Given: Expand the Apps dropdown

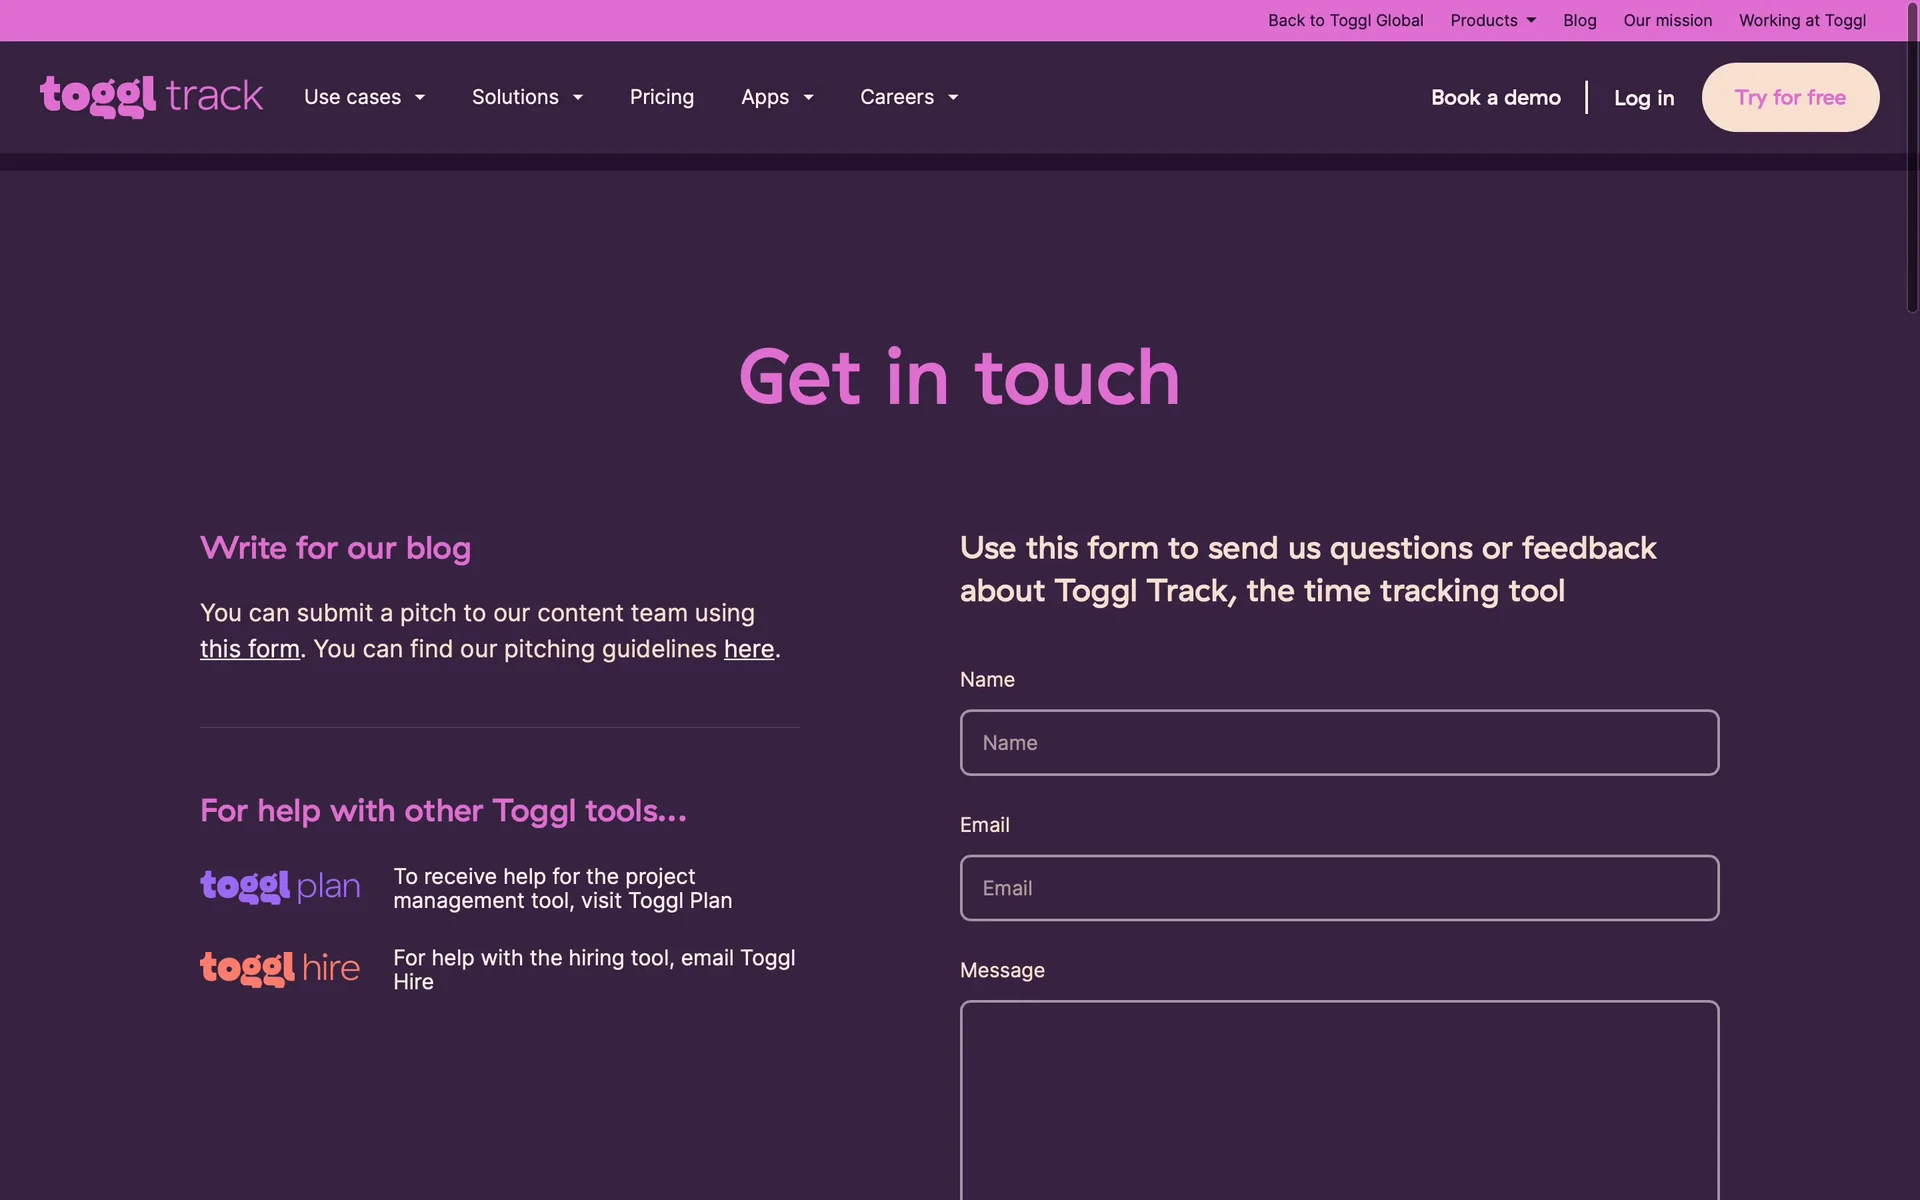Looking at the screenshot, I should [777, 97].
